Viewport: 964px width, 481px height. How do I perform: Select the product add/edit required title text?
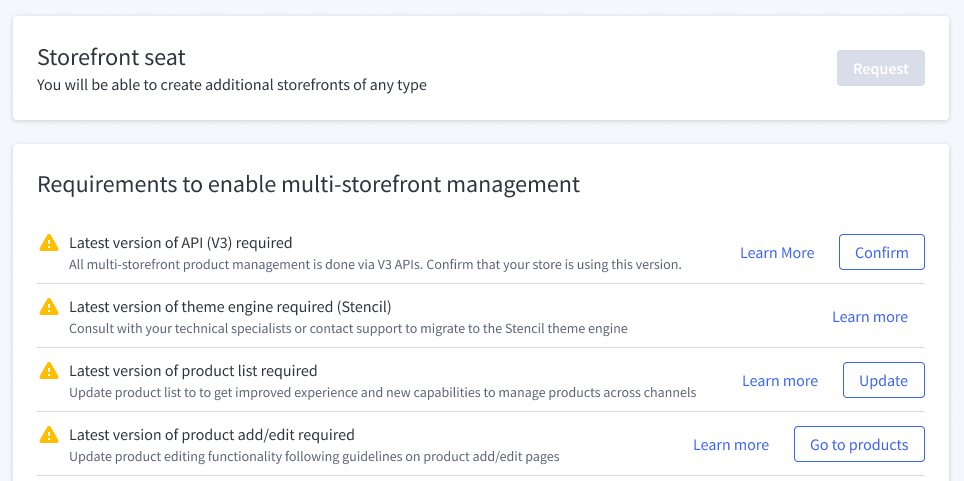click(212, 435)
